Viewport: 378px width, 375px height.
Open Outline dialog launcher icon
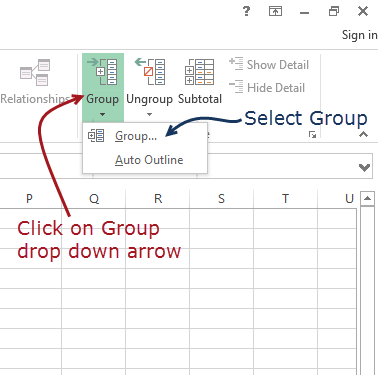pos(312,135)
